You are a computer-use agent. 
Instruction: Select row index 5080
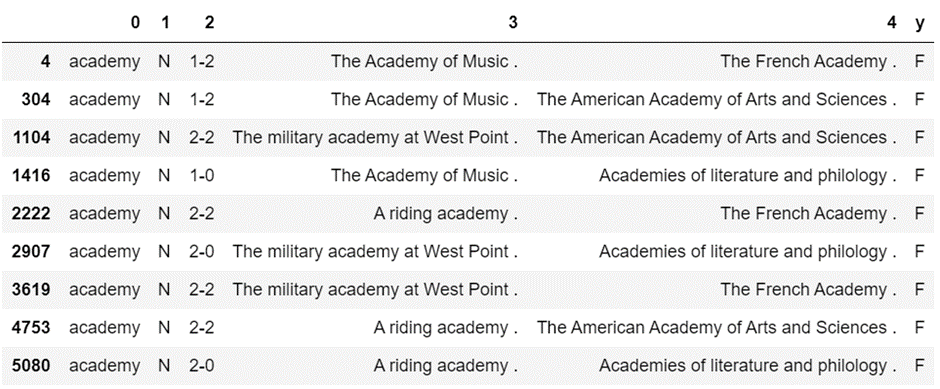[32, 366]
